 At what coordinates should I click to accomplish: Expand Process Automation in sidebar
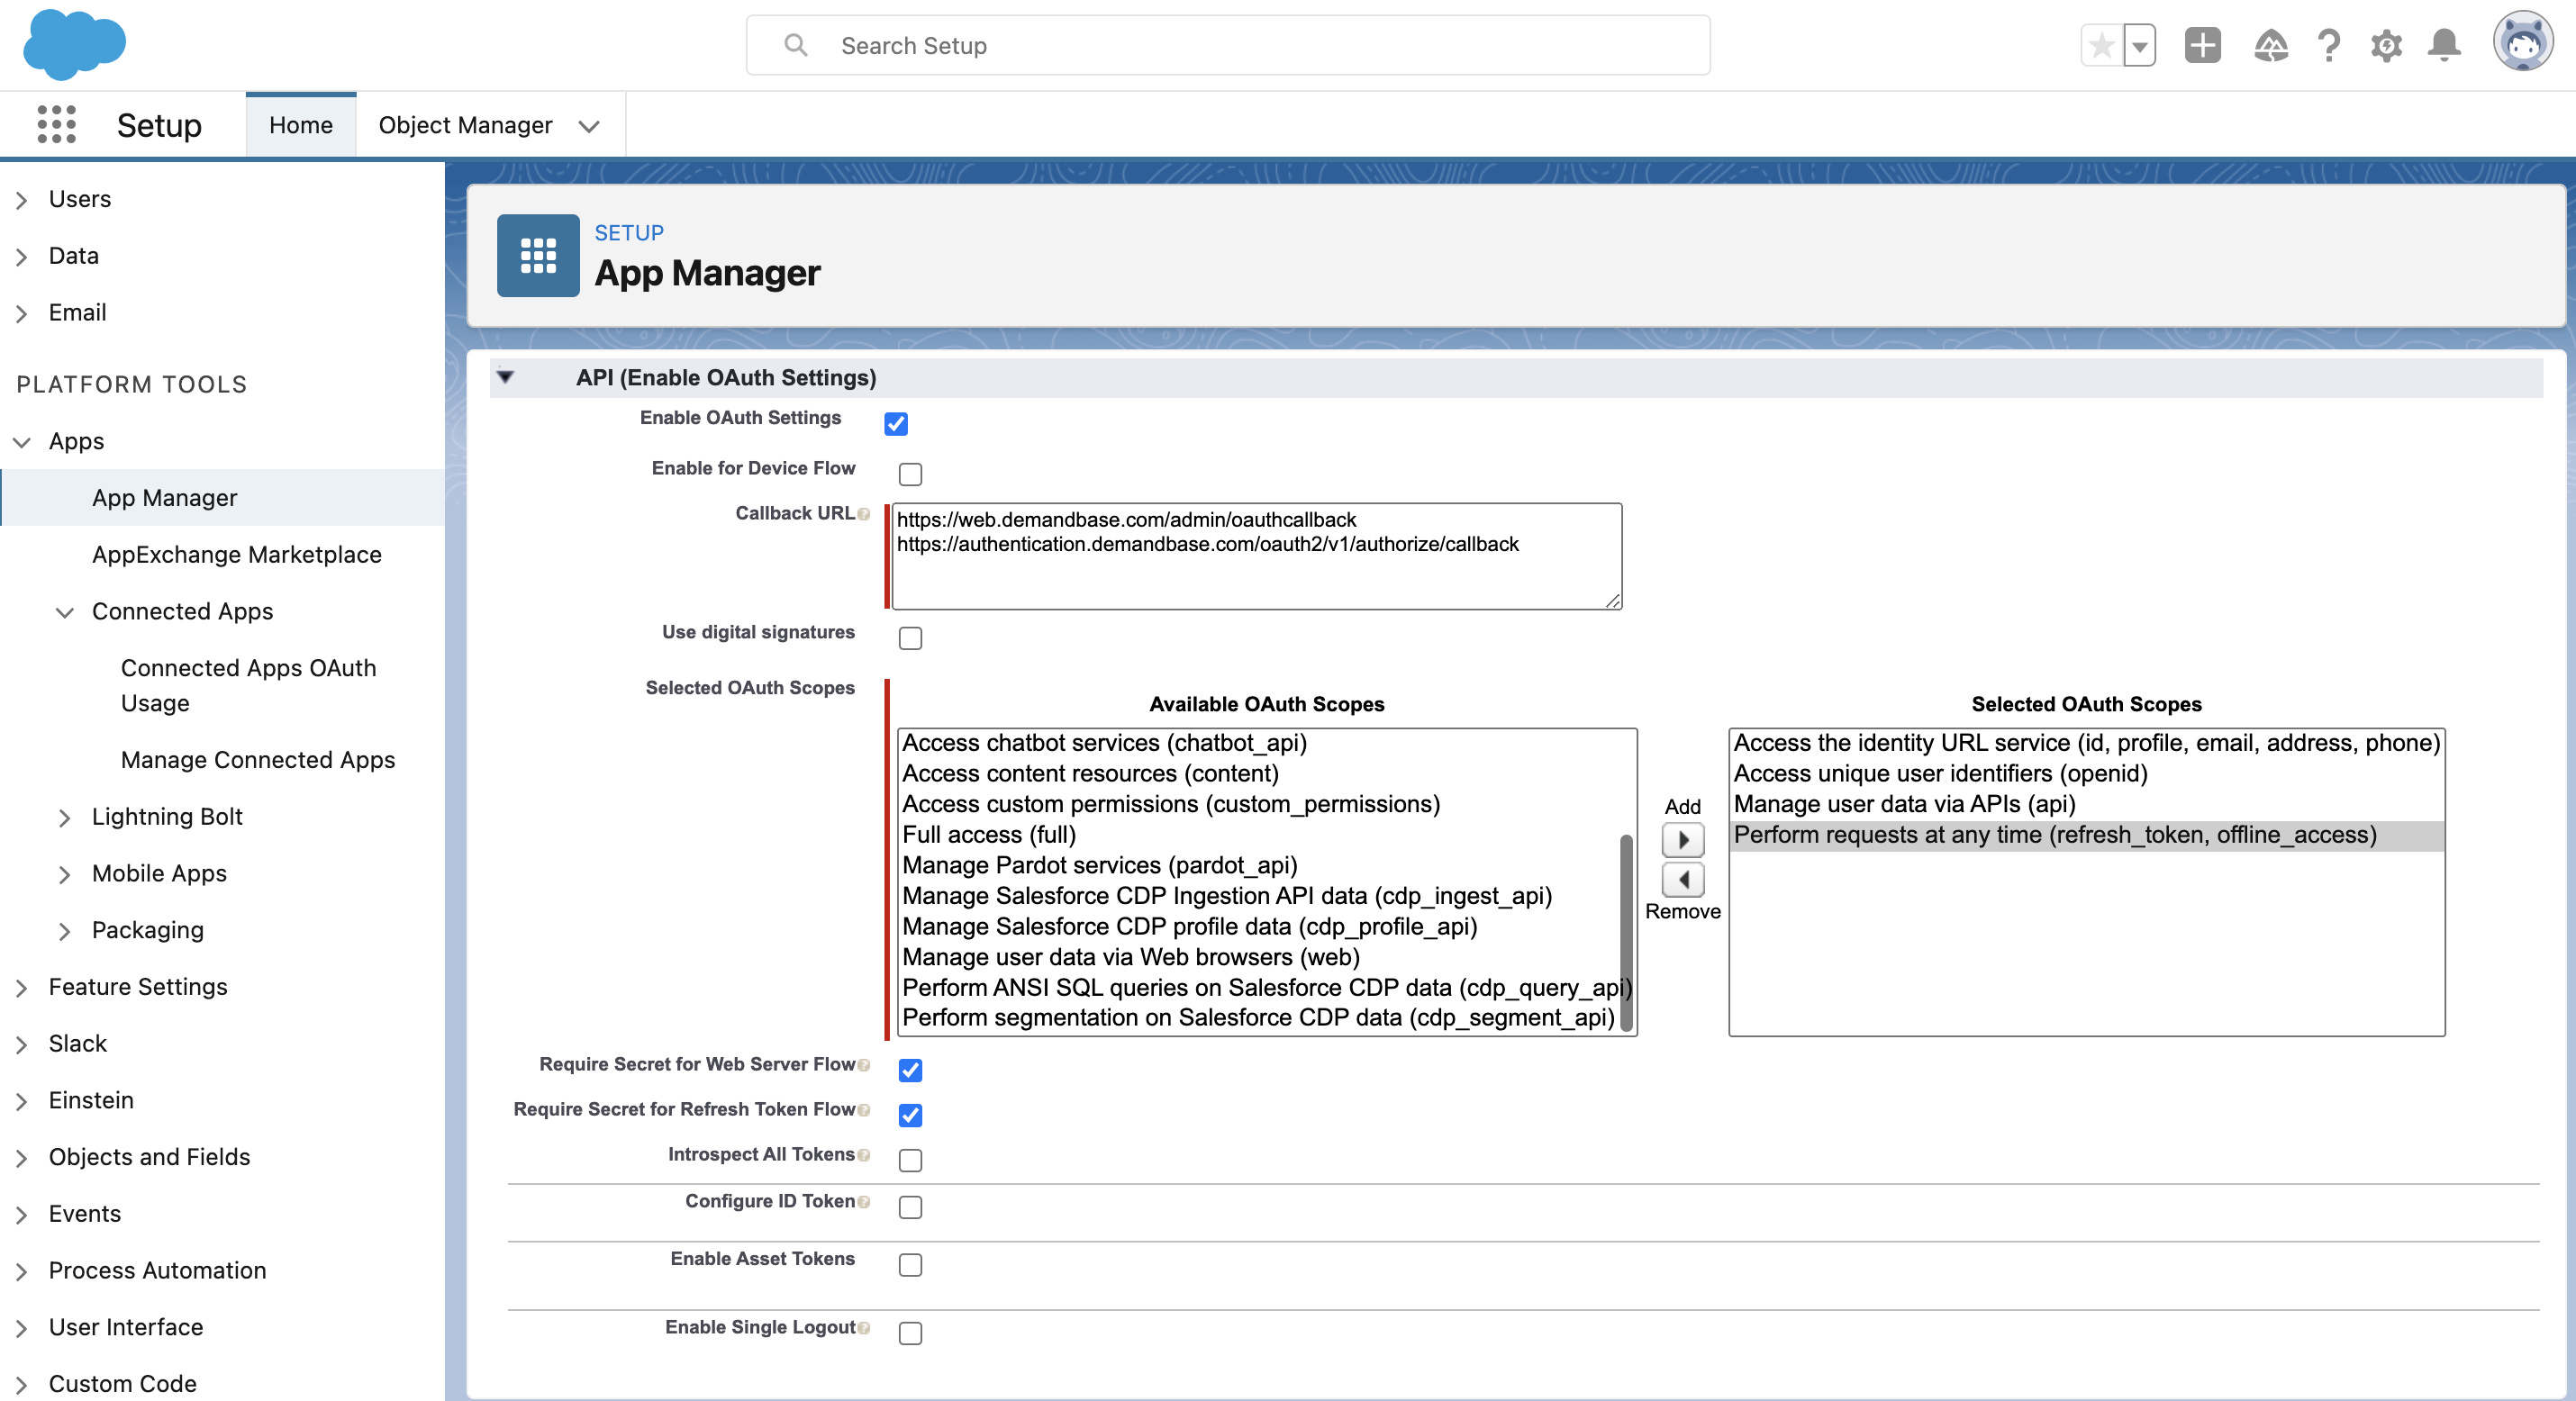22,1272
